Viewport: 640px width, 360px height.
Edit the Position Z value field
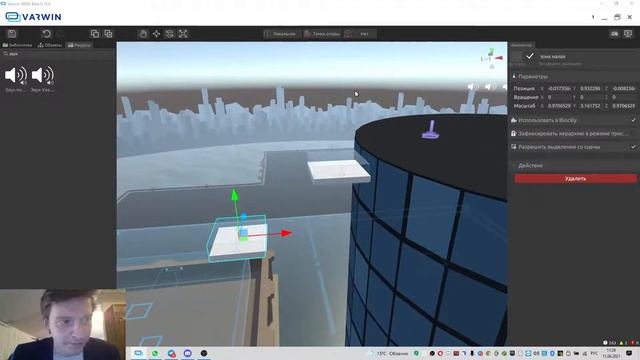[x=624, y=88]
